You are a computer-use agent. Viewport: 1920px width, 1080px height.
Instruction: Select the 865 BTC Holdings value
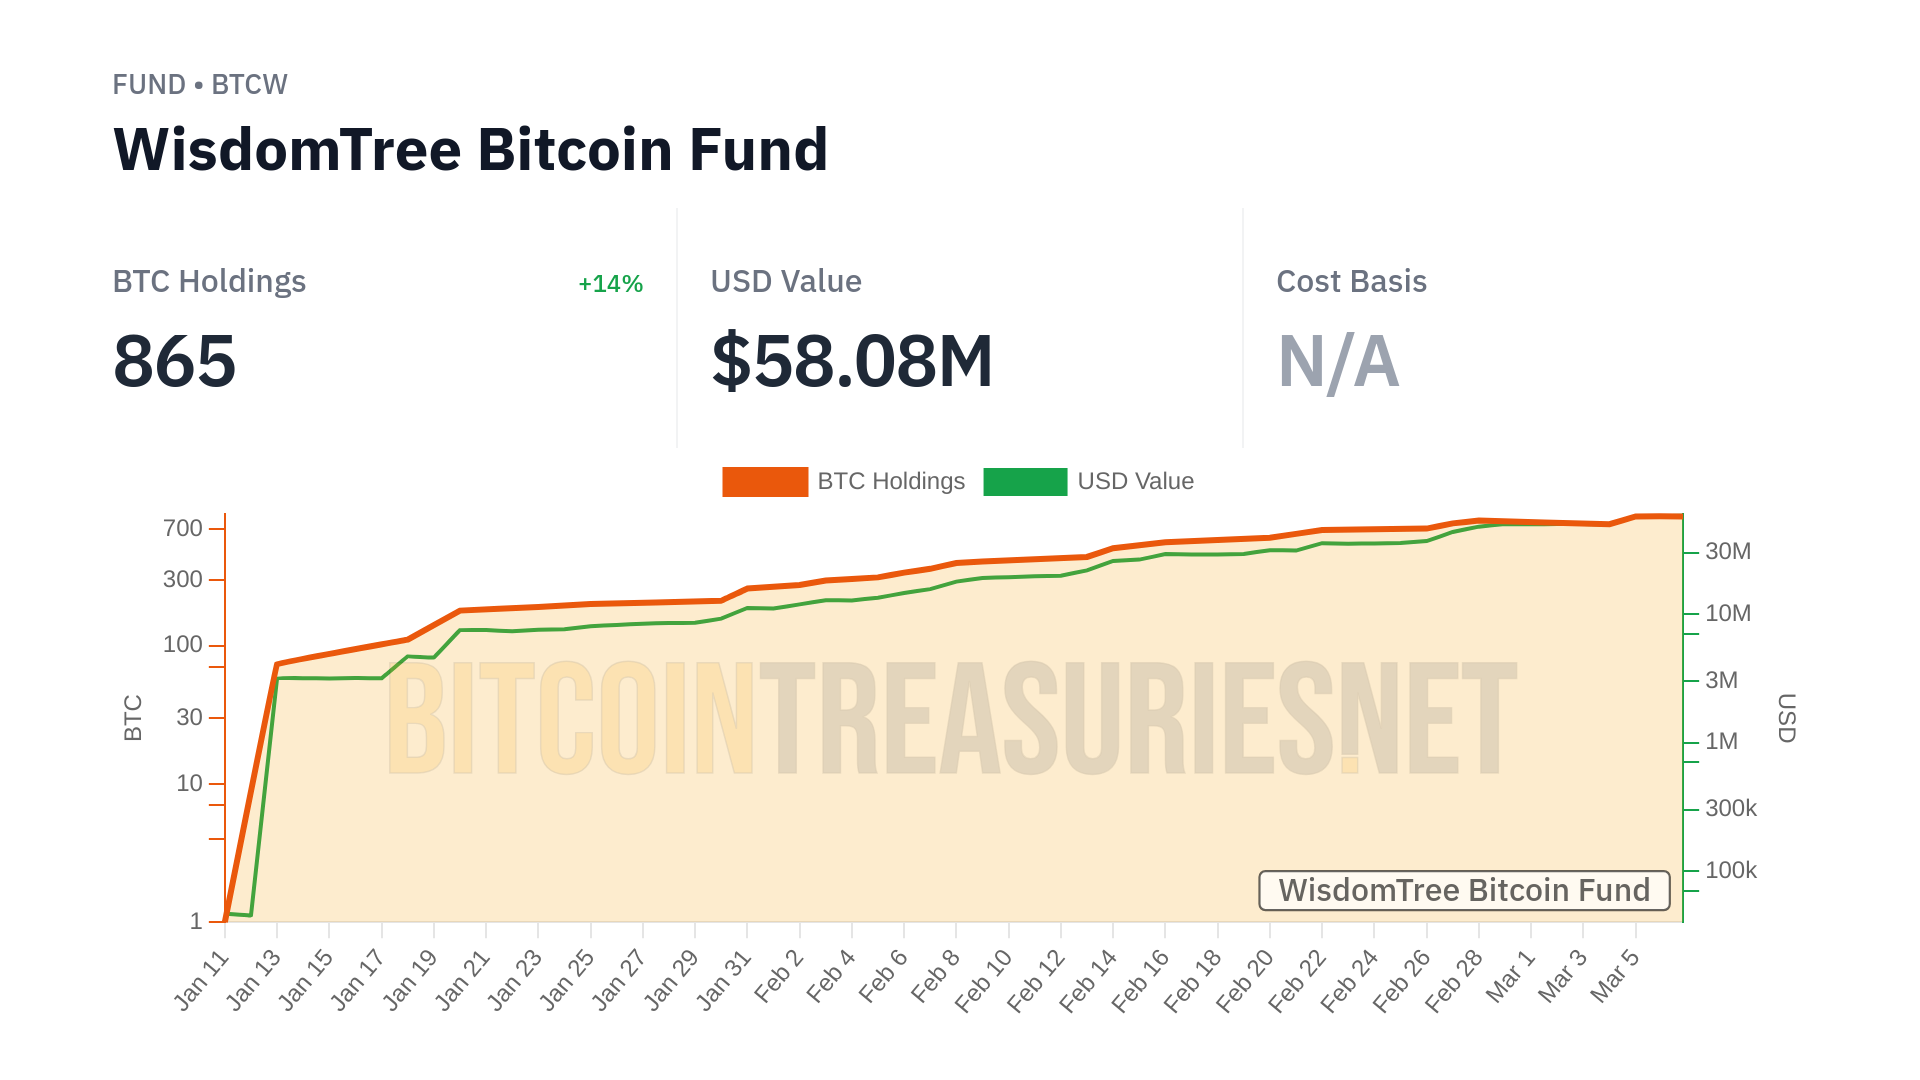click(175, 361)
